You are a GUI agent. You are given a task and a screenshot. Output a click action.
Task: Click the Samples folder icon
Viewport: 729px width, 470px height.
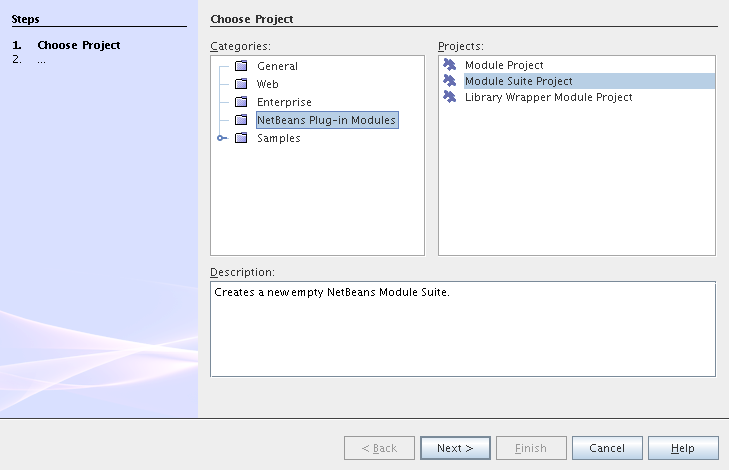coord(240,138)
